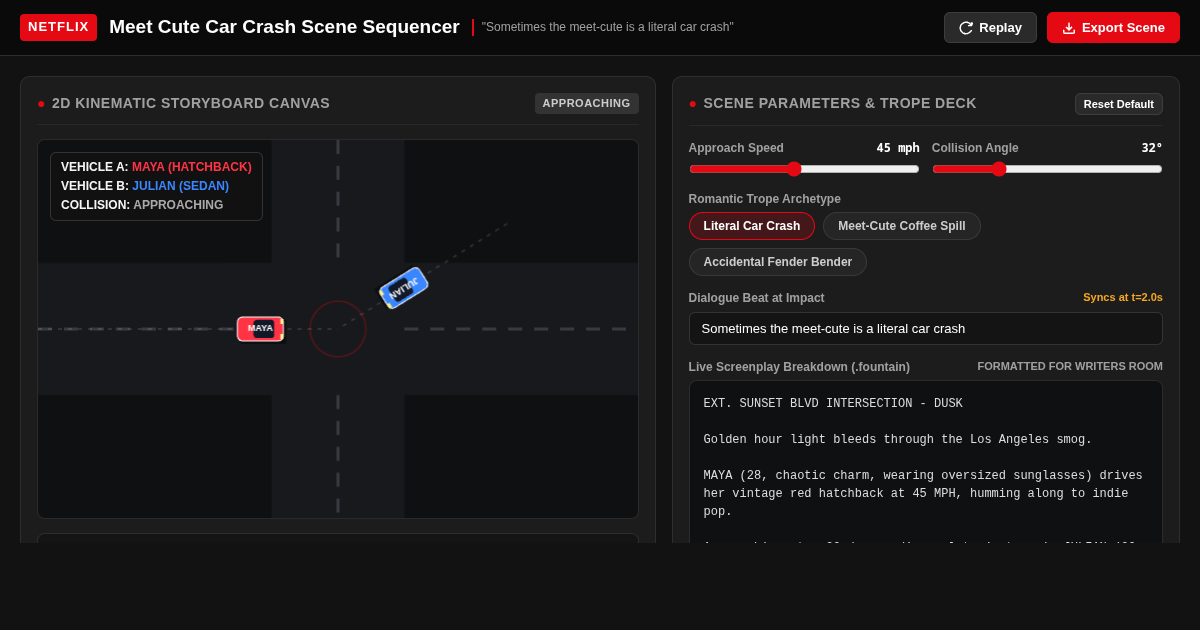Click the 'Syncs at t=2.0s' label
Screen dimensions: 1200x630
click(1123, 297)
